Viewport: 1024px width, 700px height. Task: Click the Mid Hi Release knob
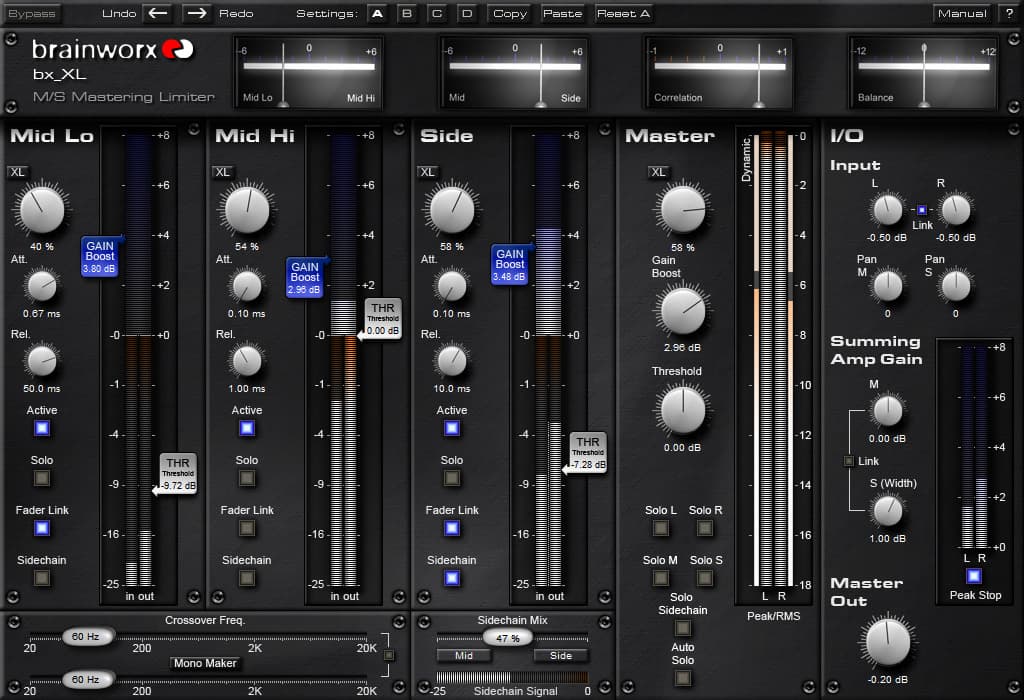247,361
